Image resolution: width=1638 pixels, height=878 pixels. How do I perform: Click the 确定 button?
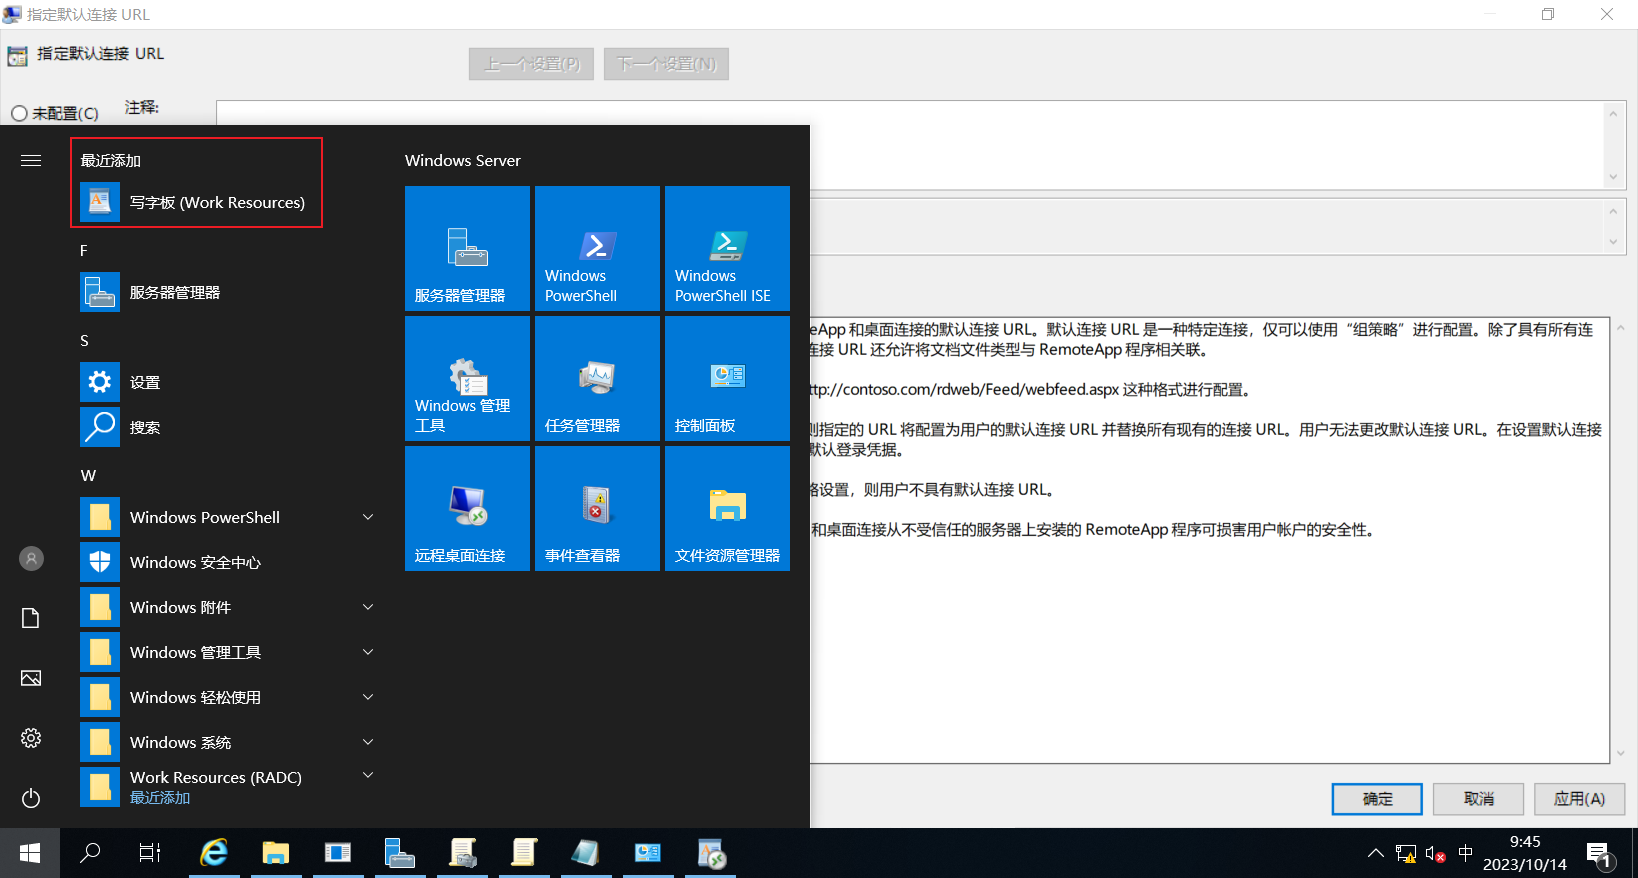pos(1377,799)
